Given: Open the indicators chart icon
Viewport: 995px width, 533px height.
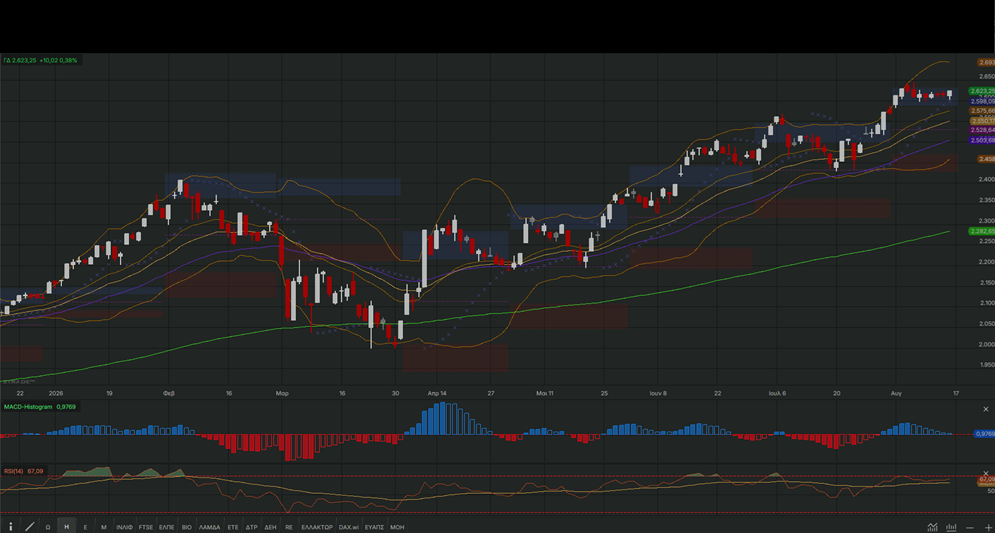Looking at the screenshot, I should tap(932, 527).
